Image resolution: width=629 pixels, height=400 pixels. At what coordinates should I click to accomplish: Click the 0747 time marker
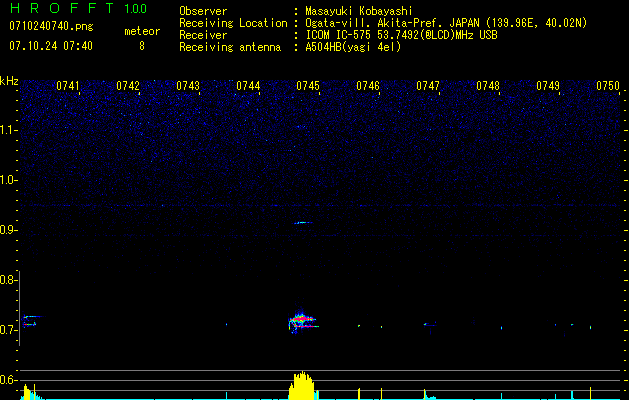[x=428, y=86]
